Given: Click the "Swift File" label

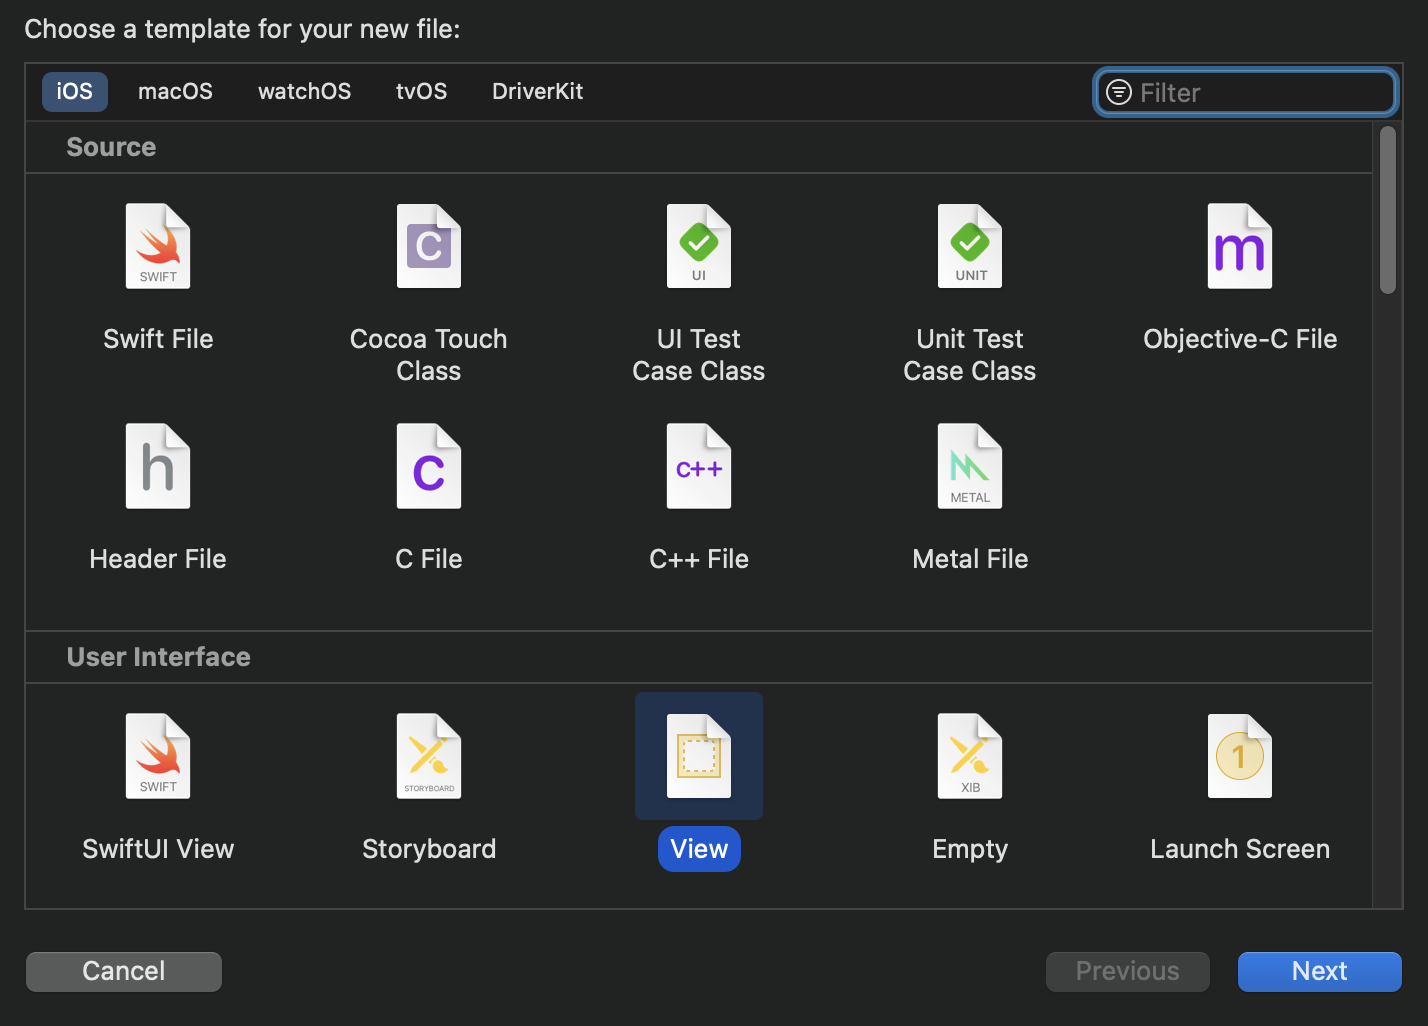Looking at the screenshot, I should [158, 339].
